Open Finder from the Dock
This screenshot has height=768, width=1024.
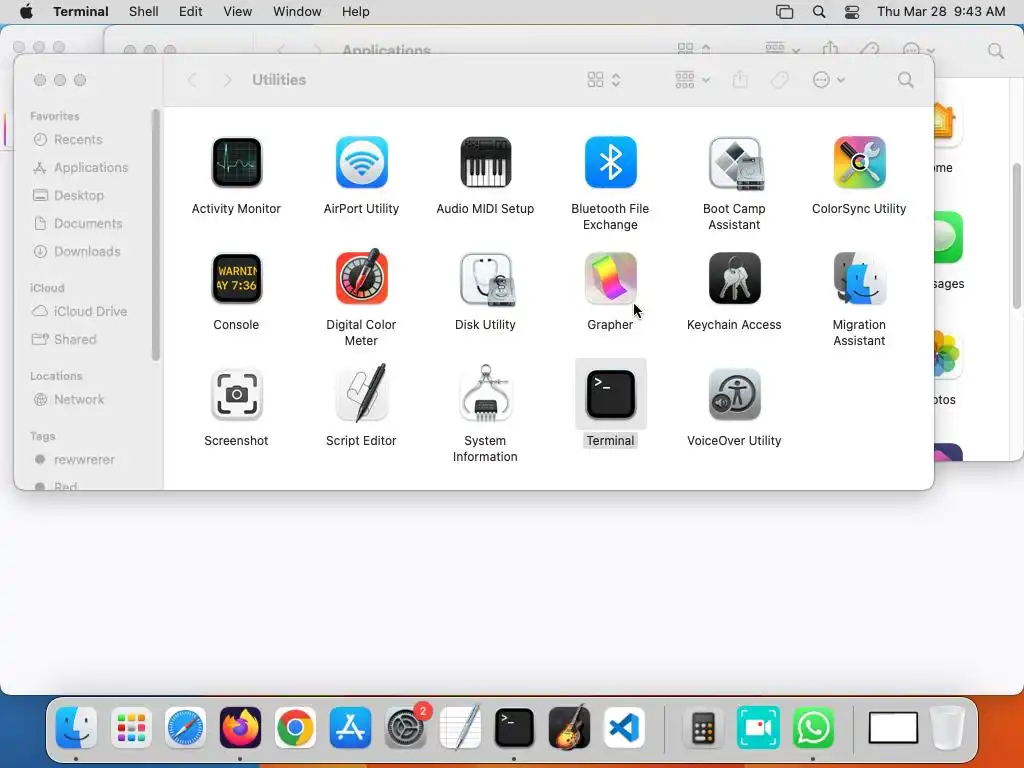[76, 728]
